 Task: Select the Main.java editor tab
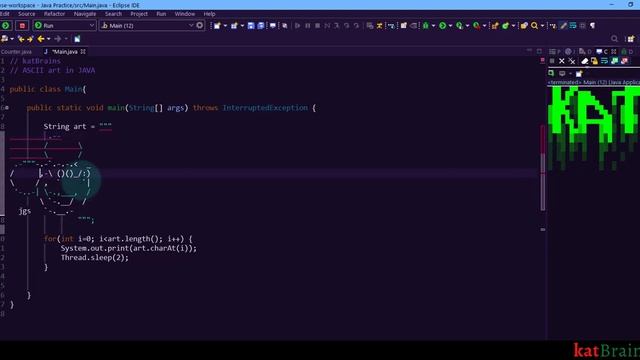click(64, 52)
